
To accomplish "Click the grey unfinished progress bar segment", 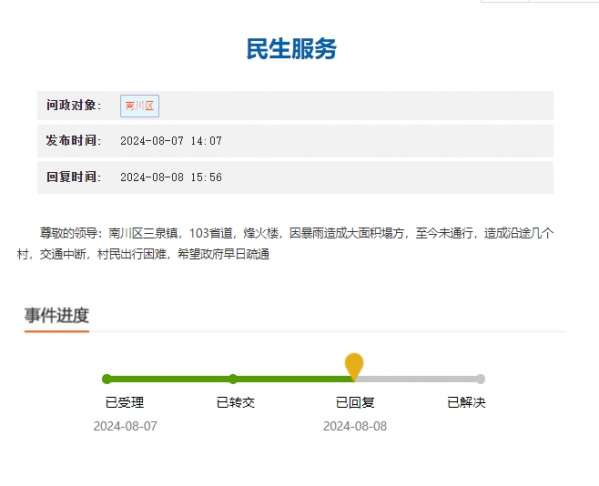I will tap(416, 379).
